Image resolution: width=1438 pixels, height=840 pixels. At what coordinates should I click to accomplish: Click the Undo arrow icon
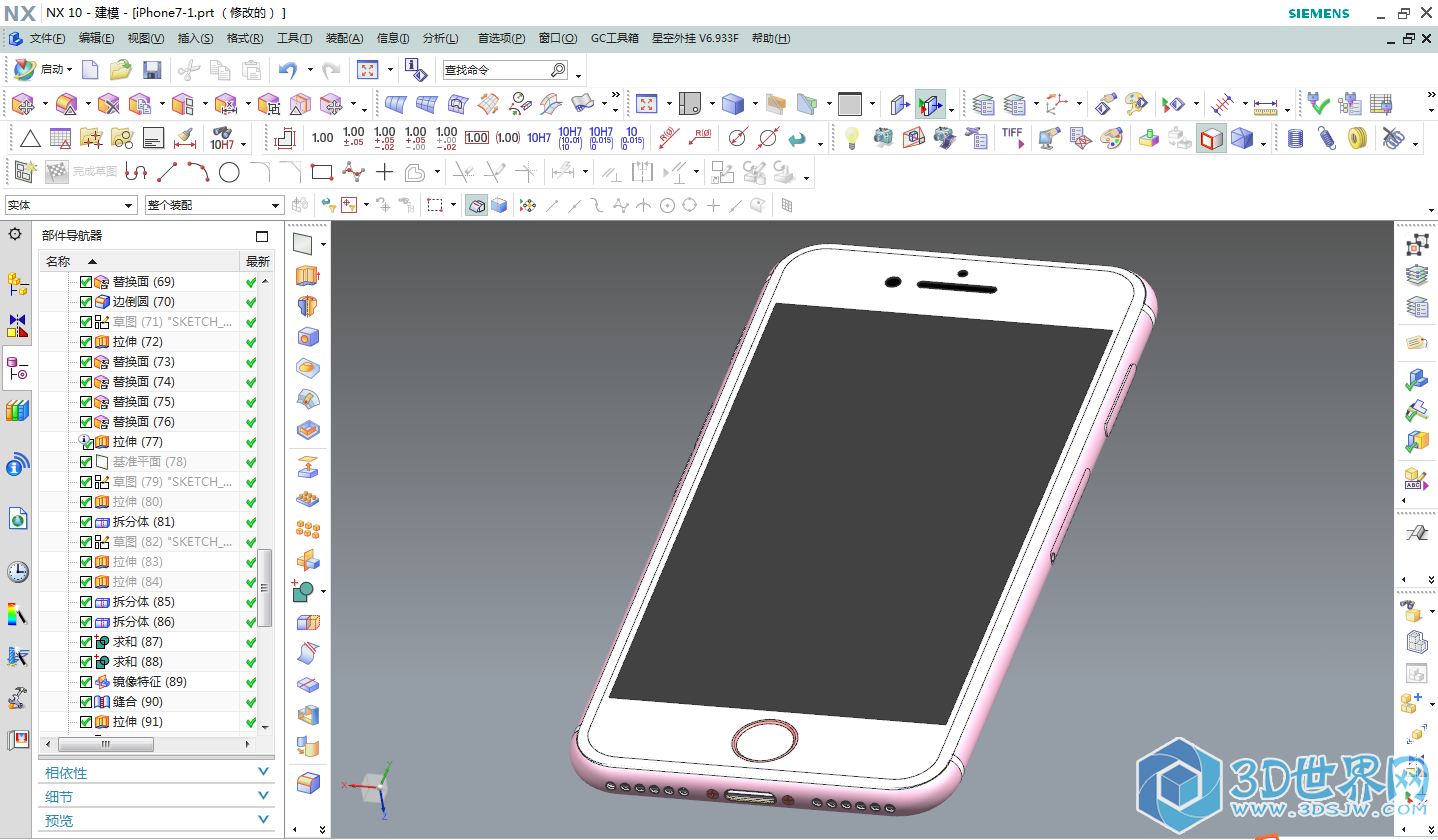(288, 69)
